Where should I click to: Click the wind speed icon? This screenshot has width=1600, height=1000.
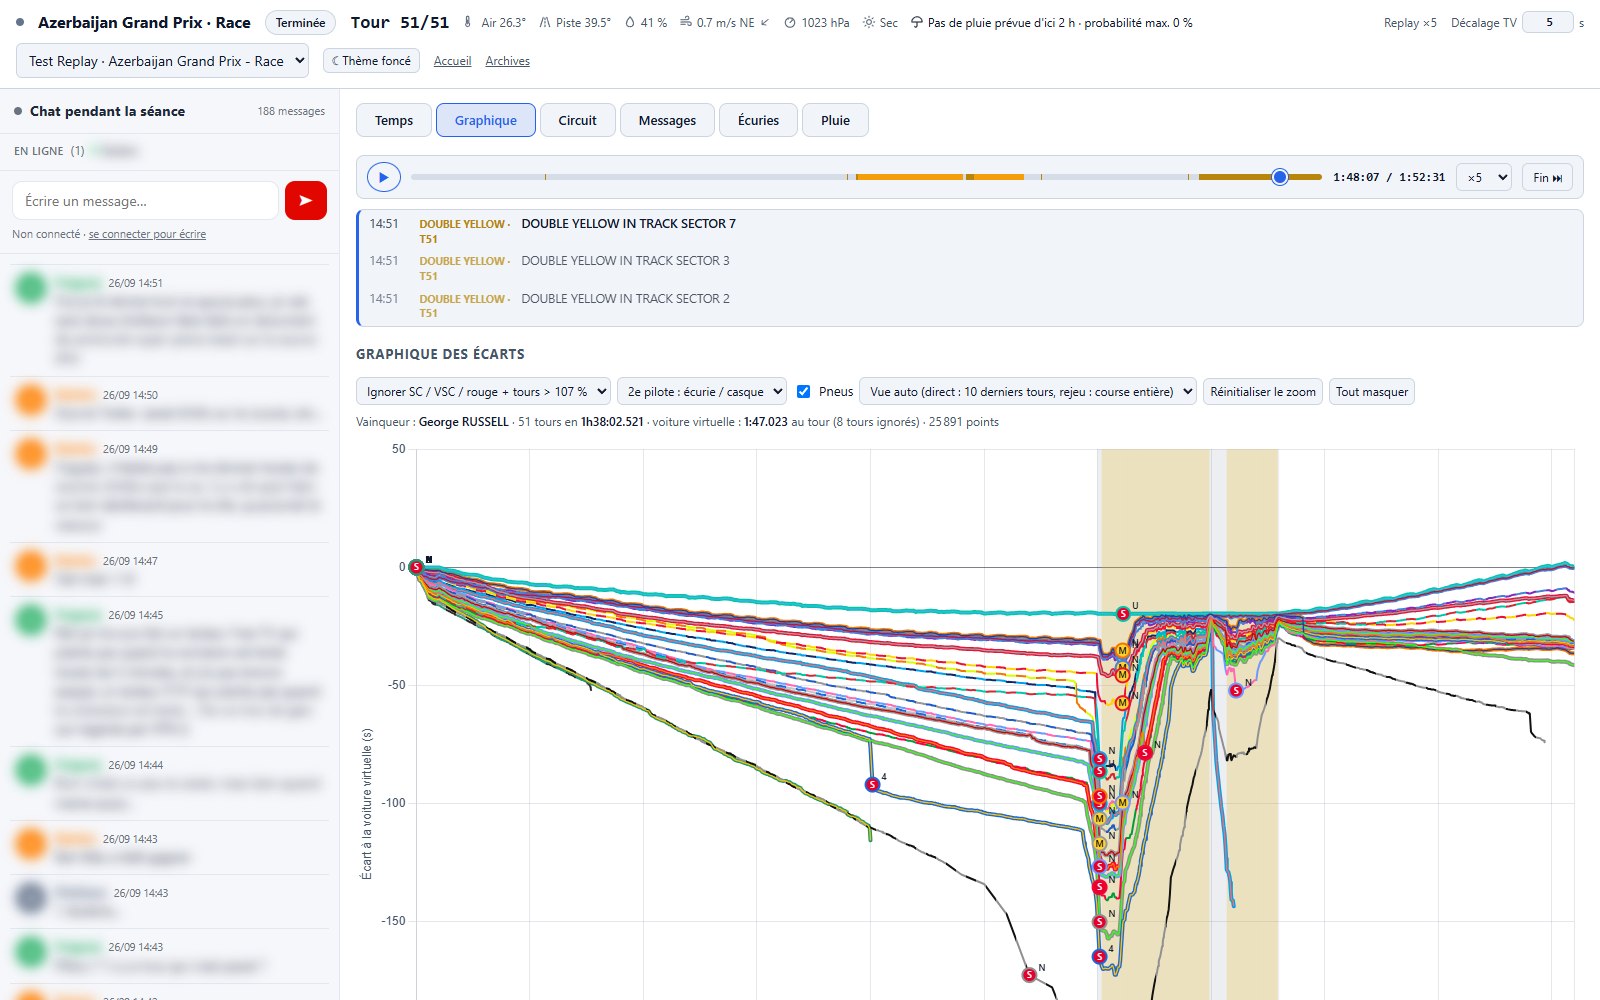click(x=685, y=22)
